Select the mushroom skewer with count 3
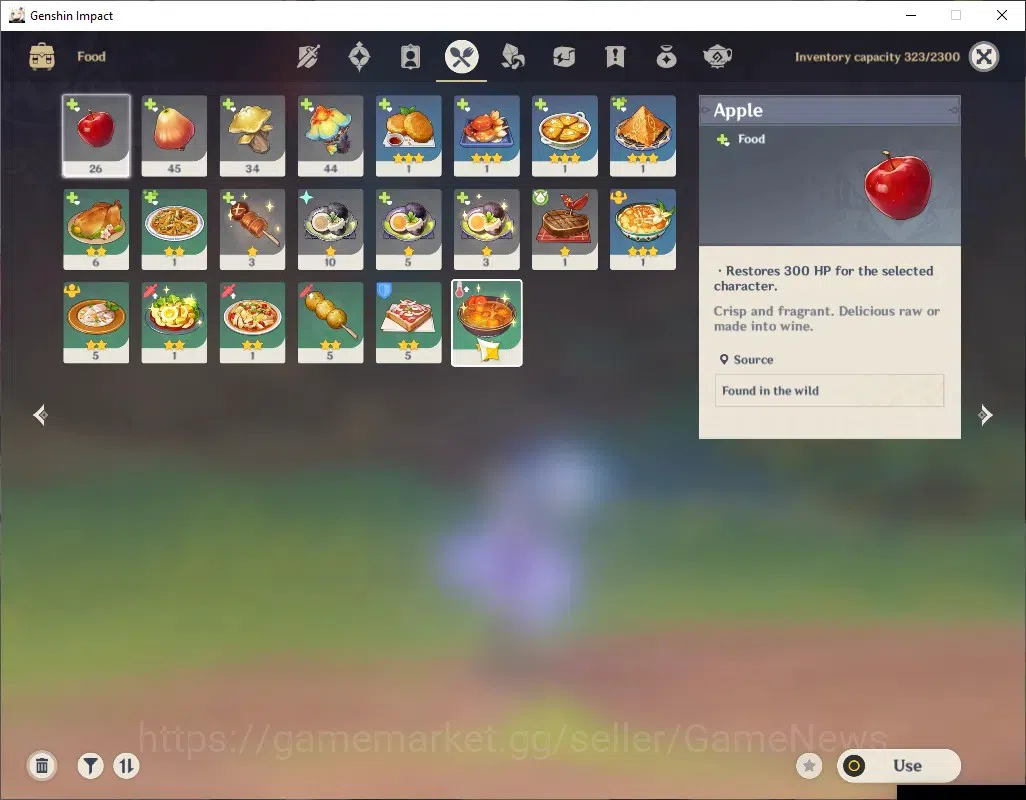This screenshot has width=1026, height=800. click(252, 230)
